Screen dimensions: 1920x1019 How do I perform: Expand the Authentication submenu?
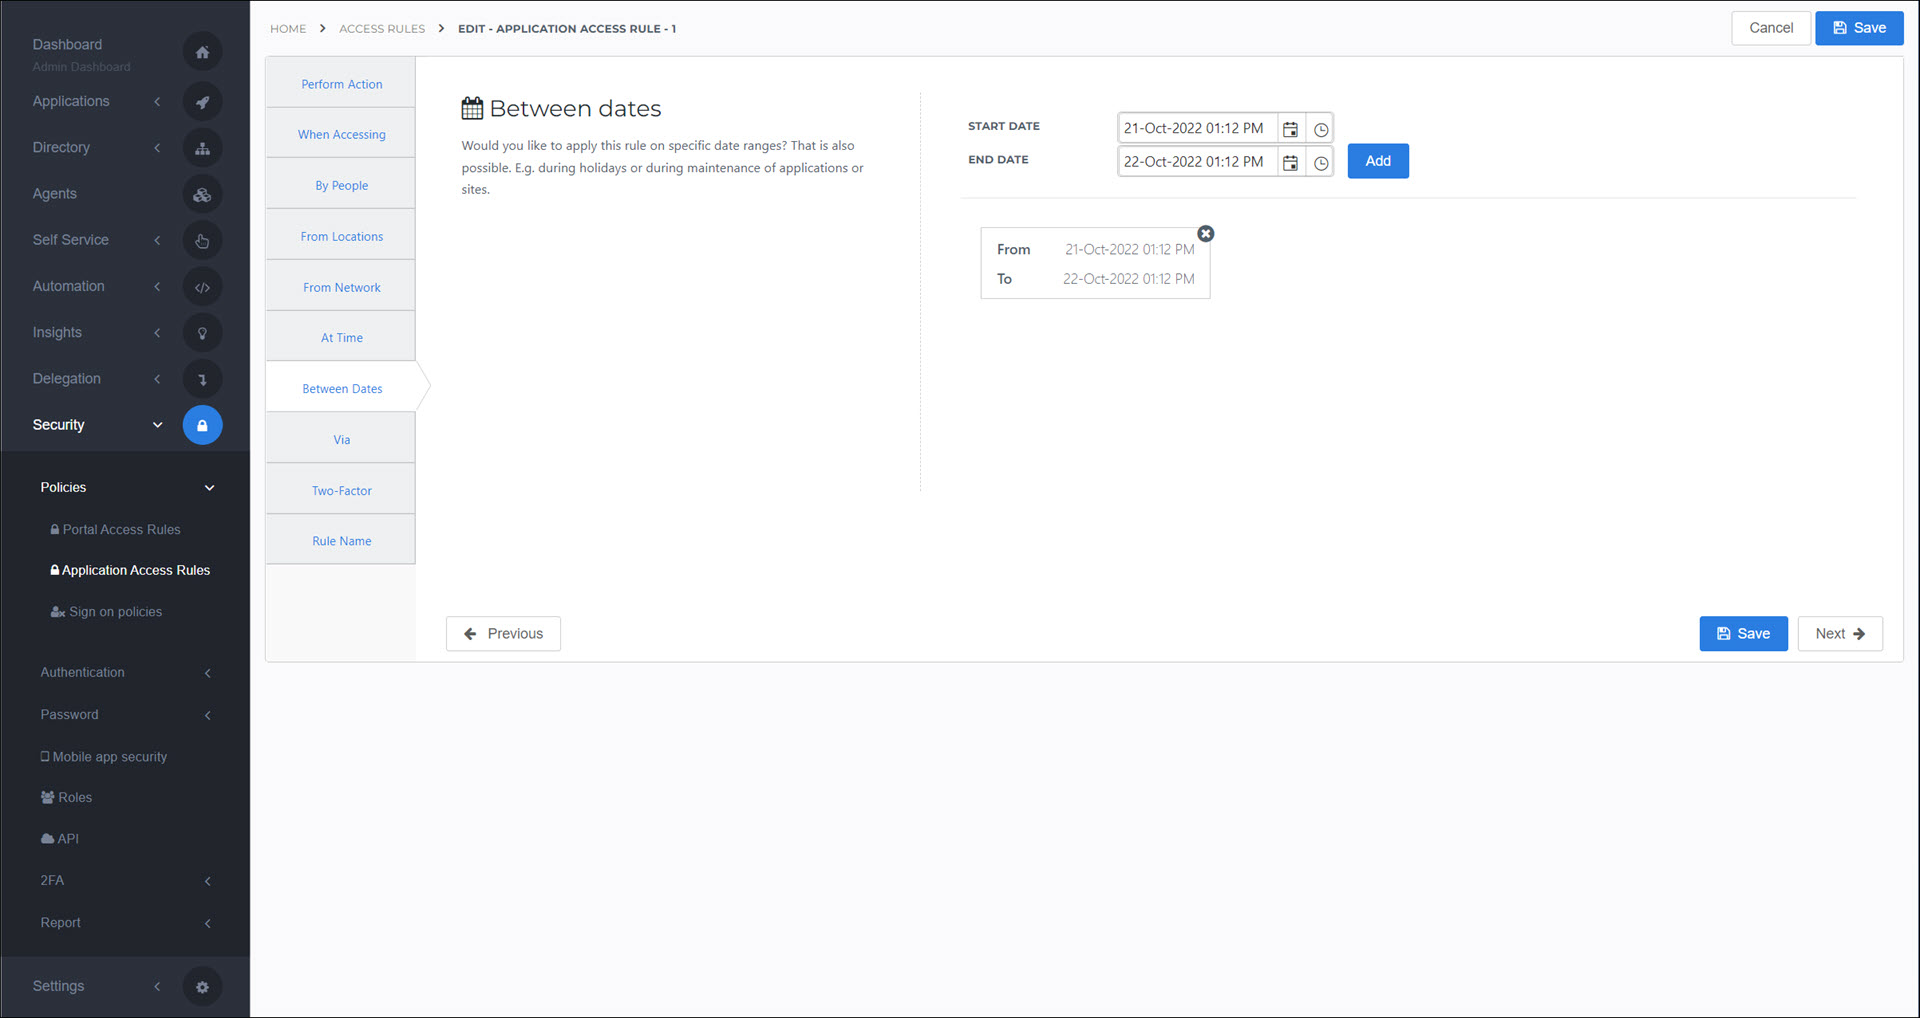pos(207,673)
